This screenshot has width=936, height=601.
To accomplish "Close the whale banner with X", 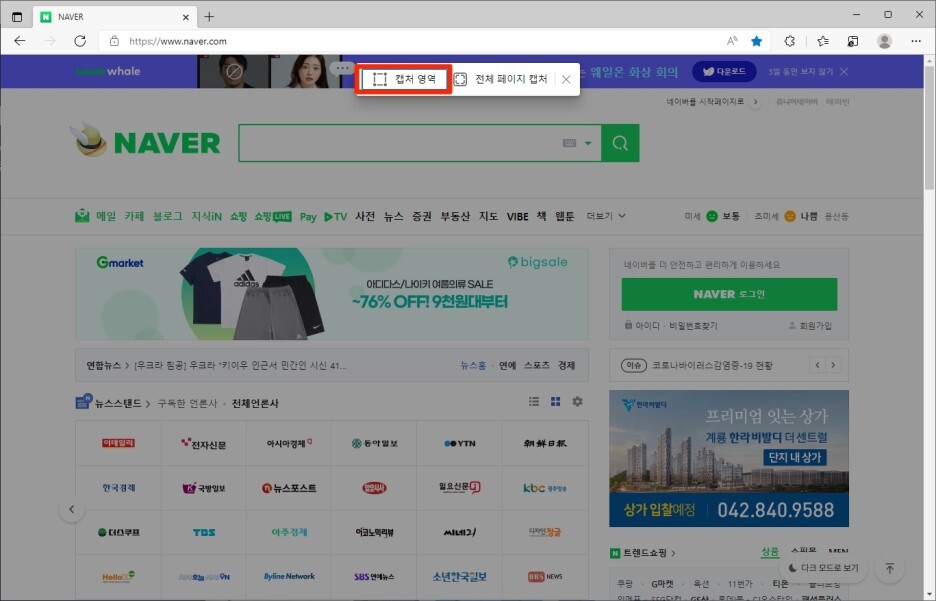I will pos(844,72).
